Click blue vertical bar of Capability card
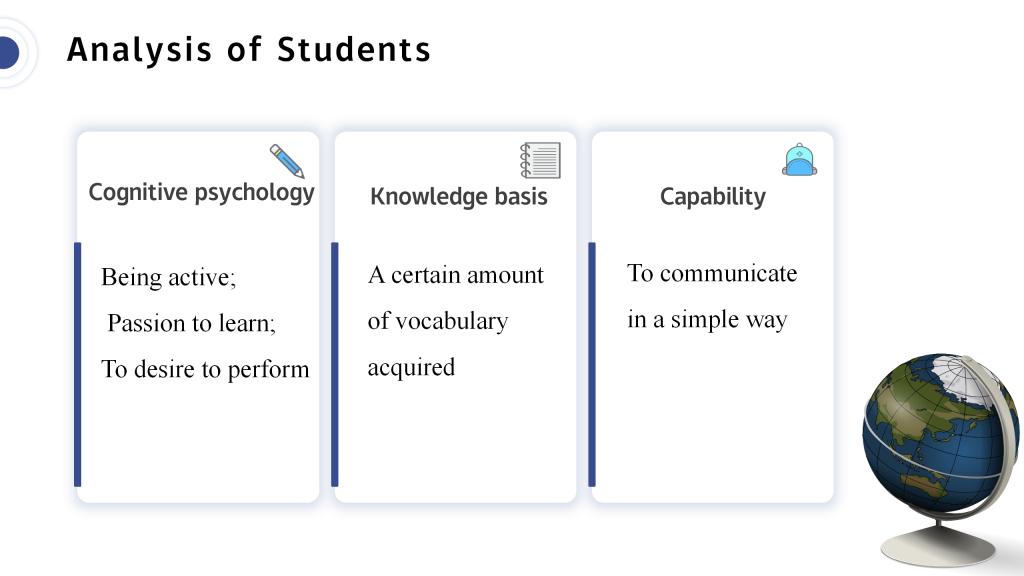The image size is (1024, 576). (x=592, y=364)
